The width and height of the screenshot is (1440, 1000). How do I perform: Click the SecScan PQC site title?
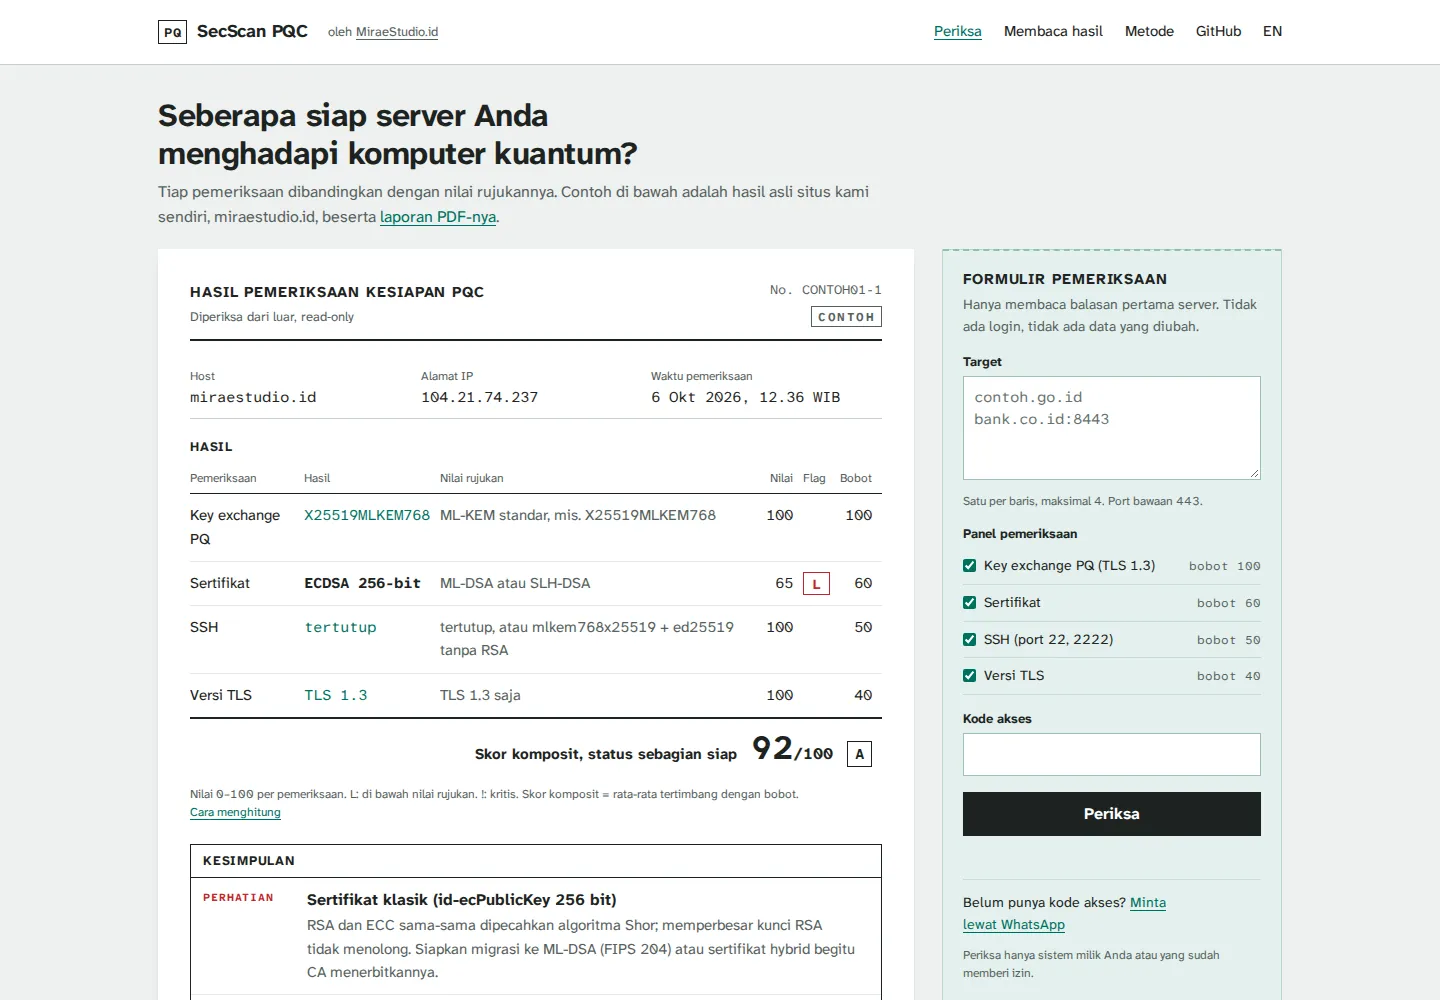[252, 31]
